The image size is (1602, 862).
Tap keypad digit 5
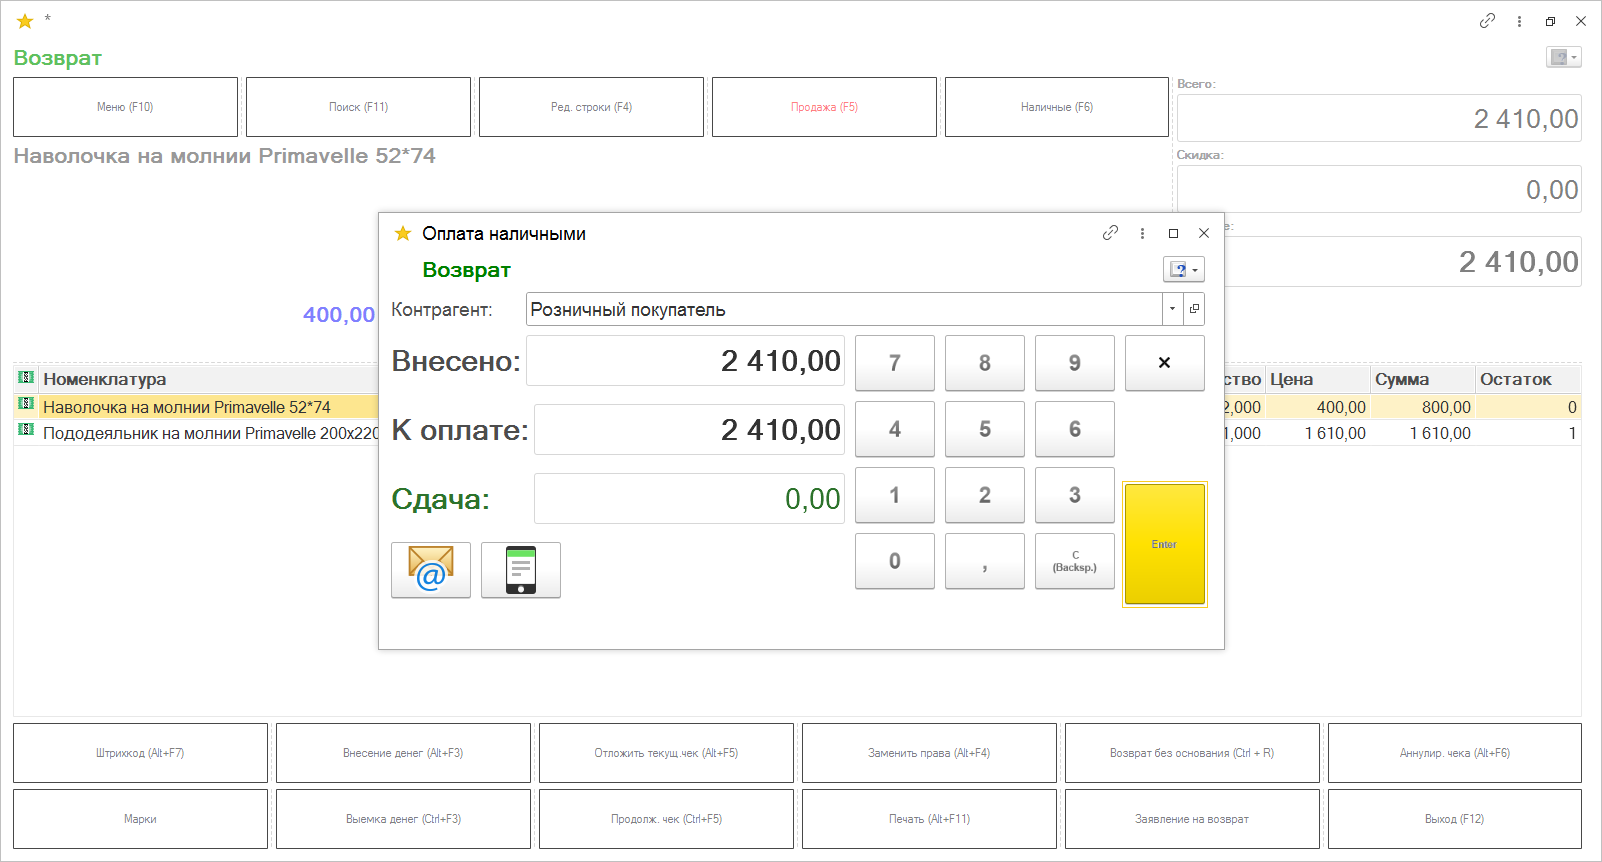point(985,429)
